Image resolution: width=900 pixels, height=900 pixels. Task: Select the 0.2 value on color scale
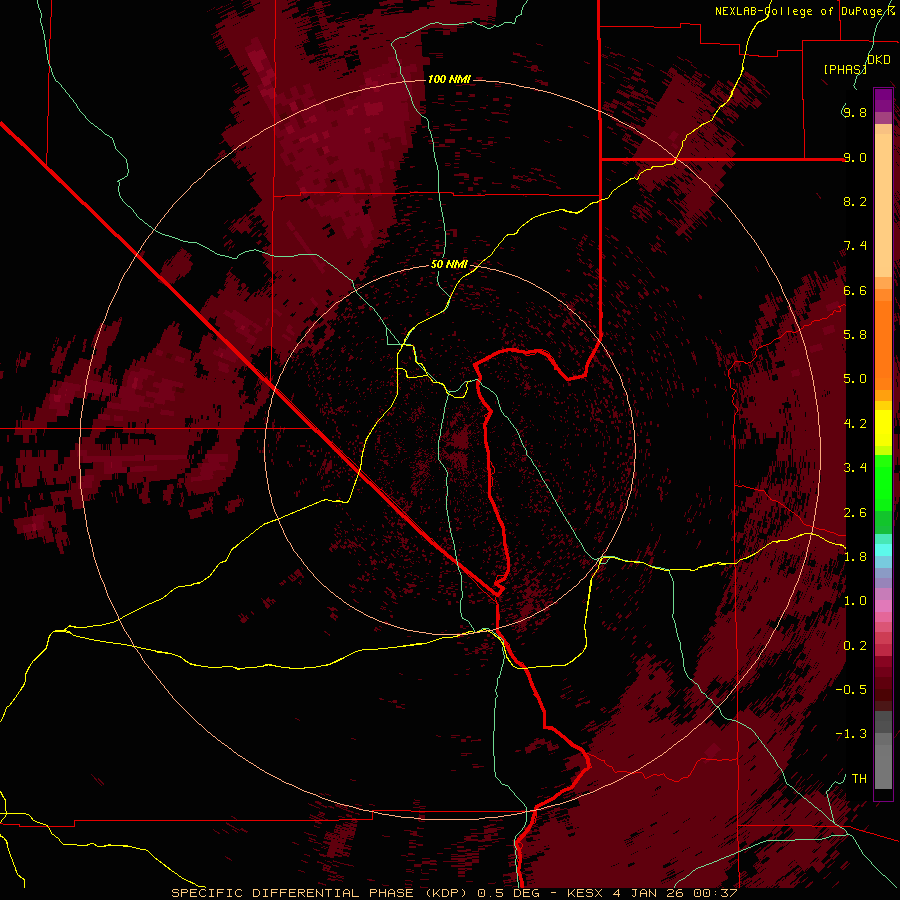855,646
